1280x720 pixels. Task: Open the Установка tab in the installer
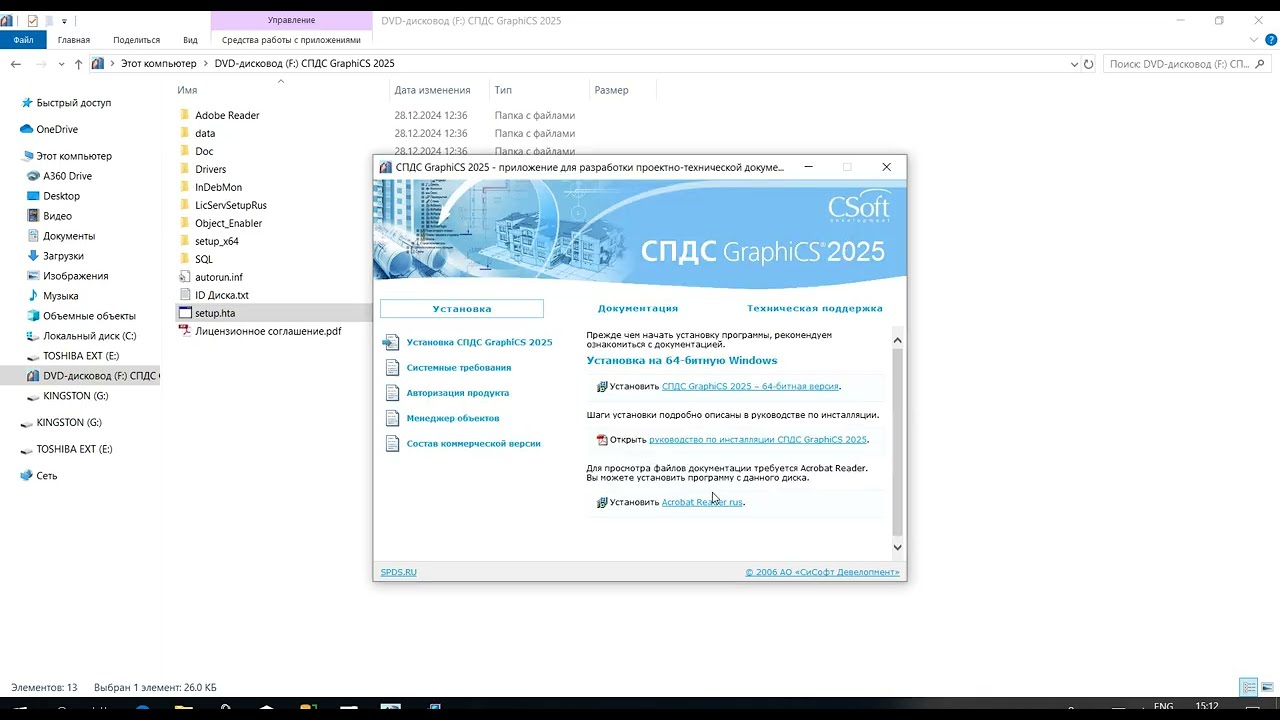tap(462, 309)
